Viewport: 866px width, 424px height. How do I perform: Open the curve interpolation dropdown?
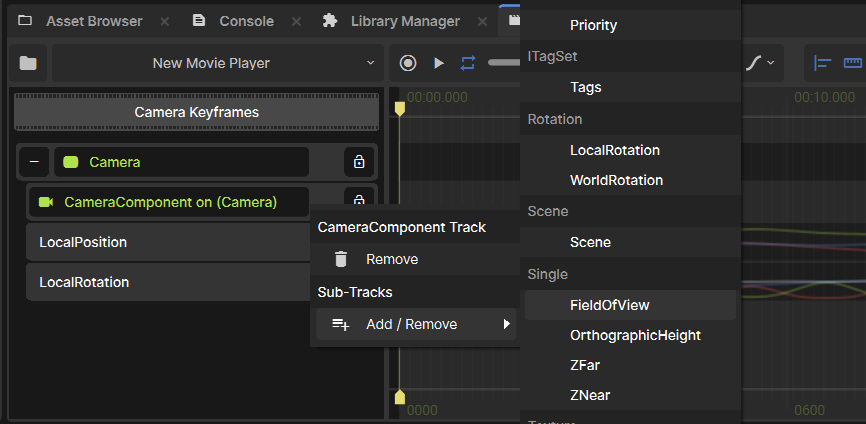click(760, 63)
